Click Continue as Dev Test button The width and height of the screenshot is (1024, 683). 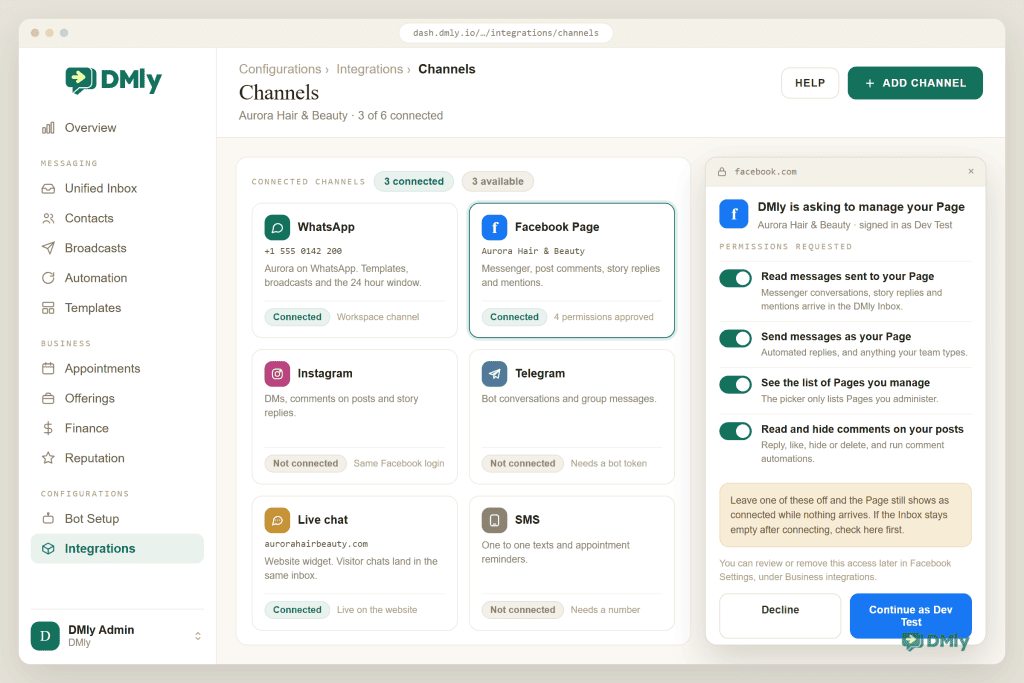(910, 616)
